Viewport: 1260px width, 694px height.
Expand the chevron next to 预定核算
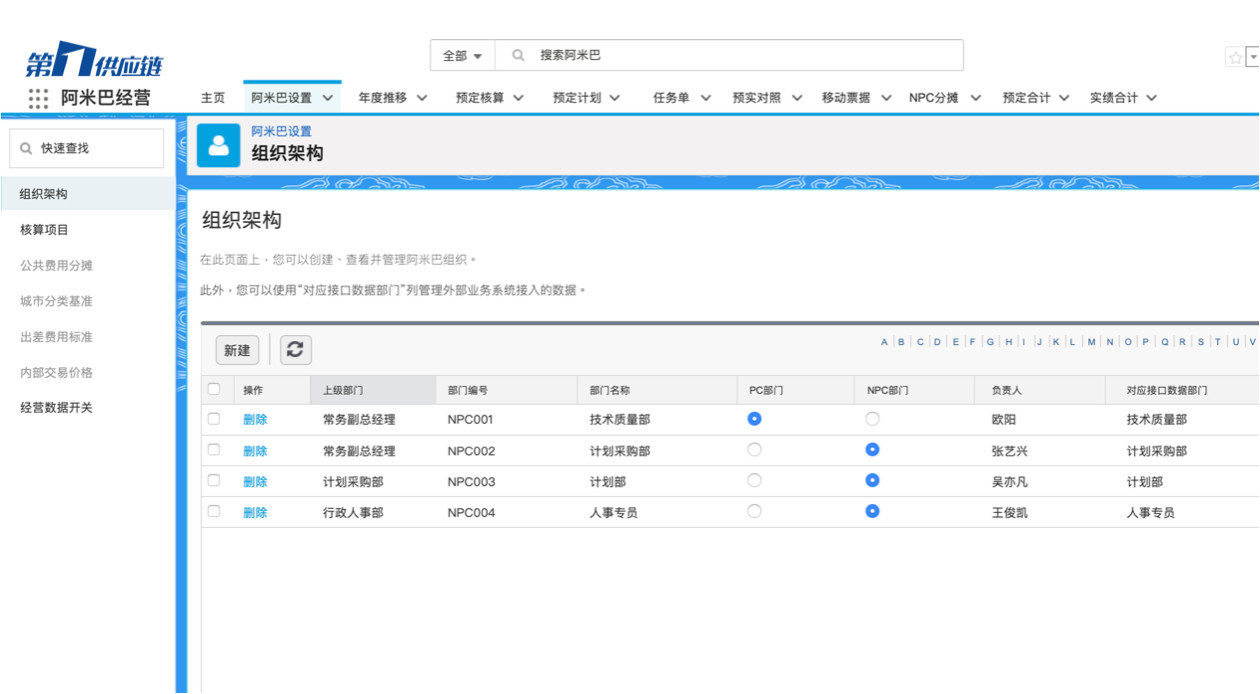[x=520, y=98]
